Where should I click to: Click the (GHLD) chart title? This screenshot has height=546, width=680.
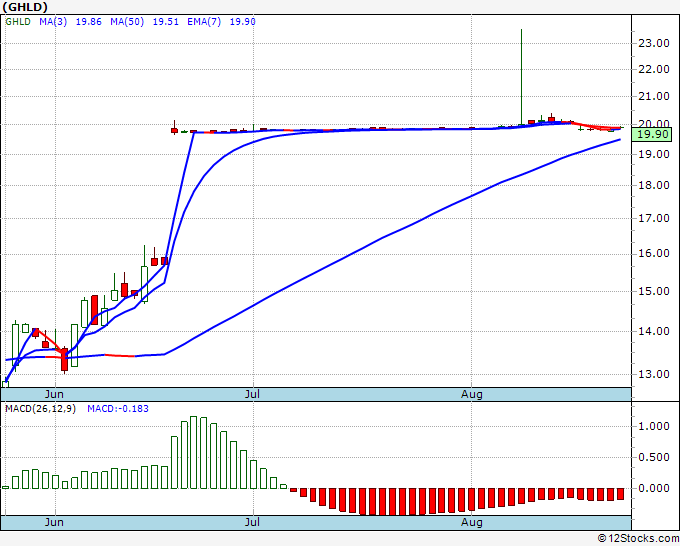(x=25, y=7)
